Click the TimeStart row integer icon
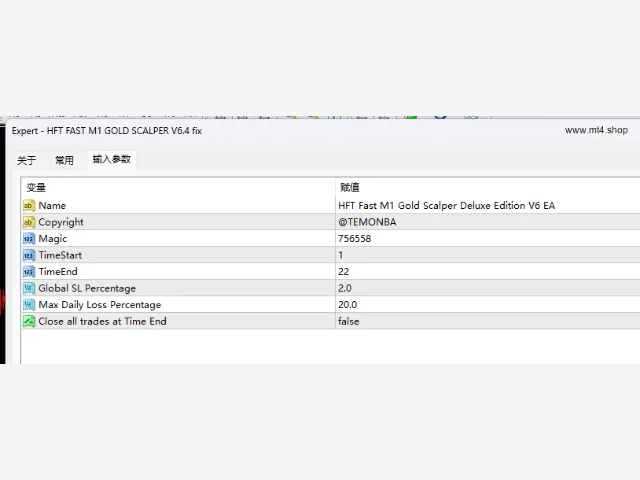Image resolution: width=640 pixels, height=480 pixels. (x=29, y=255)
